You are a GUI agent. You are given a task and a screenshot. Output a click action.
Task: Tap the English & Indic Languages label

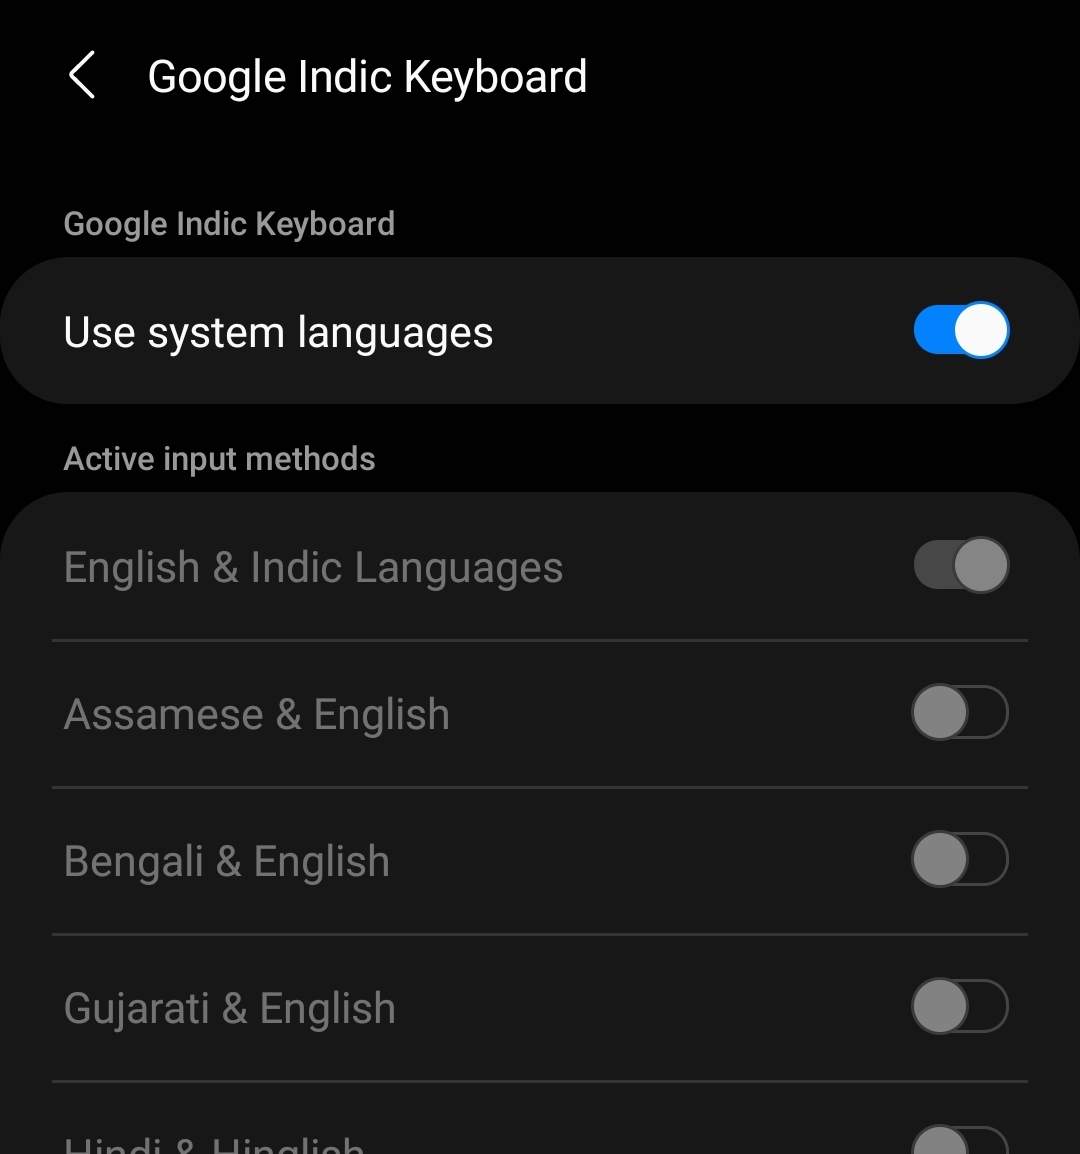313,568
